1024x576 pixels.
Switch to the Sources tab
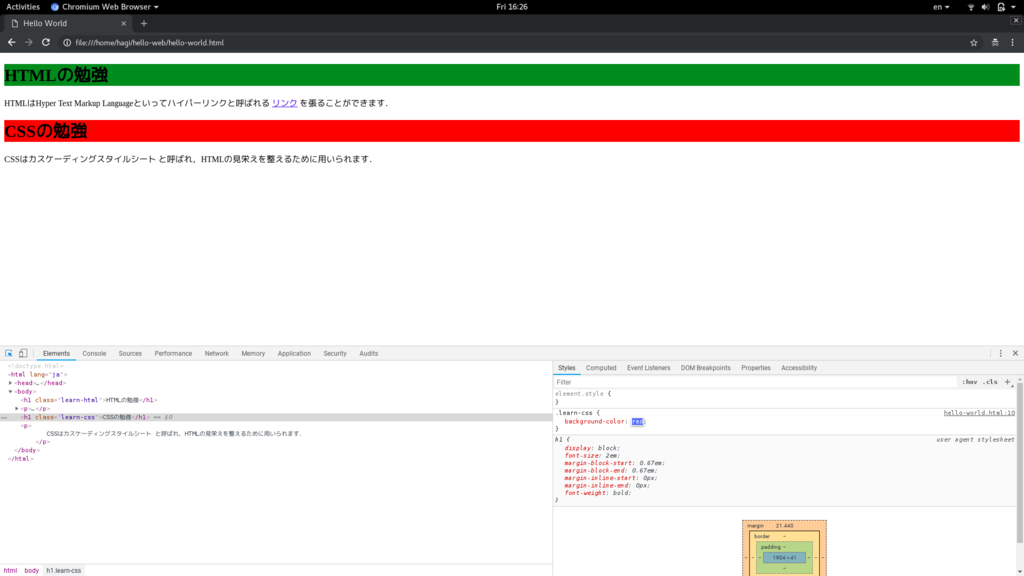(130, 353)
